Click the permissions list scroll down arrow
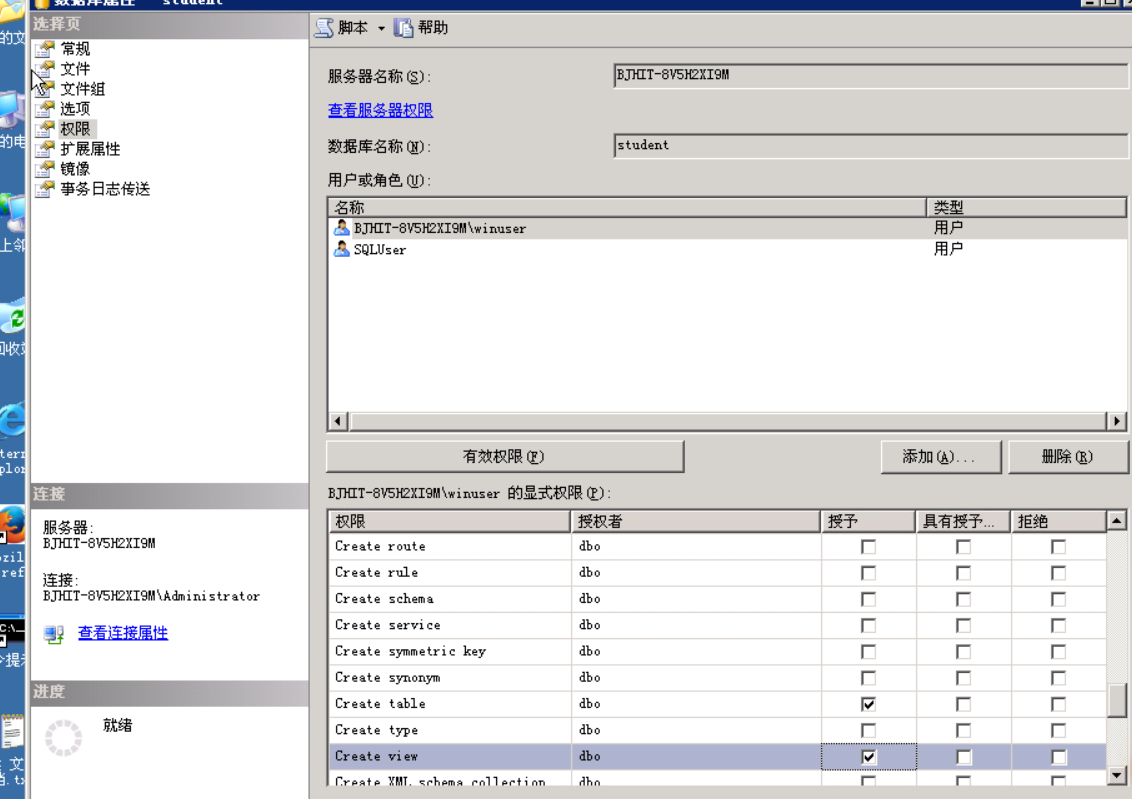 point(1117,776)
